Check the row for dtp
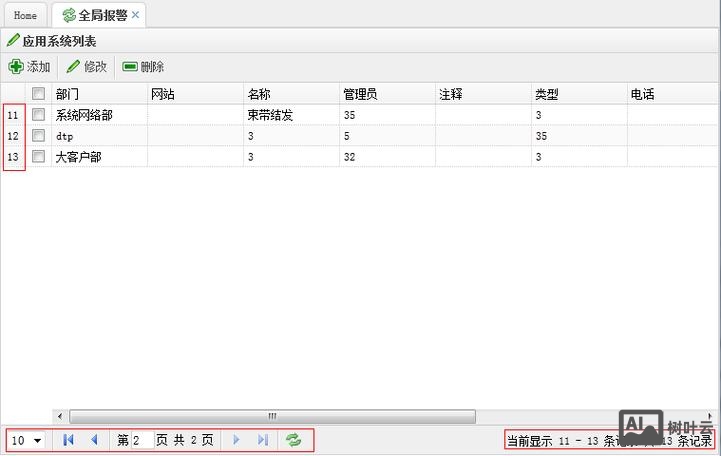The height and width of the screenshot is (456, 721). click(38, 136)
